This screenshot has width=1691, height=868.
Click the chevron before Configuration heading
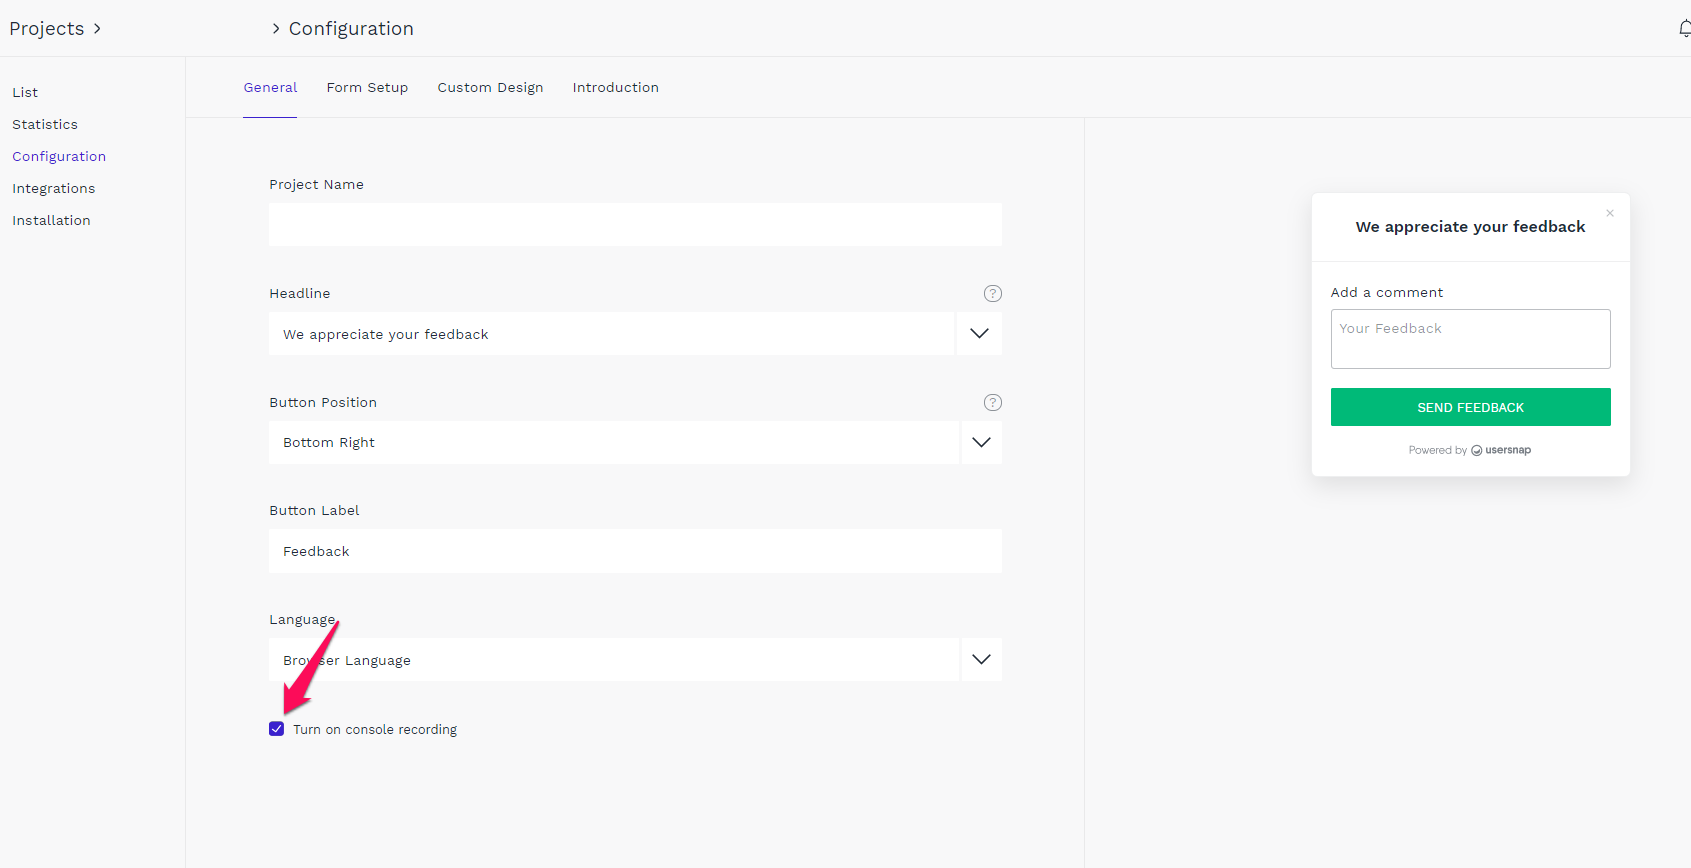[276, 29]
